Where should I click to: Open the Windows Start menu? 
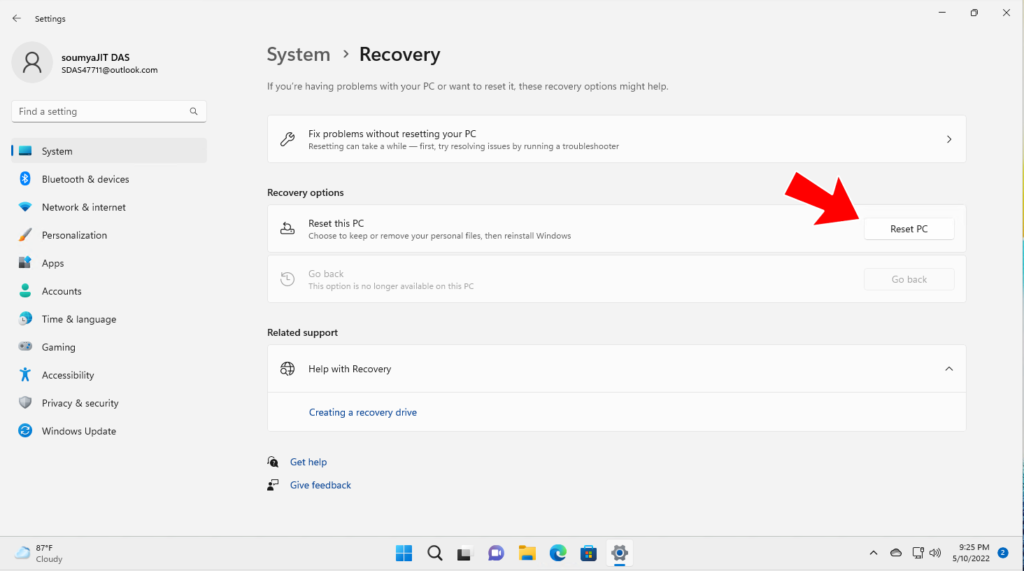404,553
